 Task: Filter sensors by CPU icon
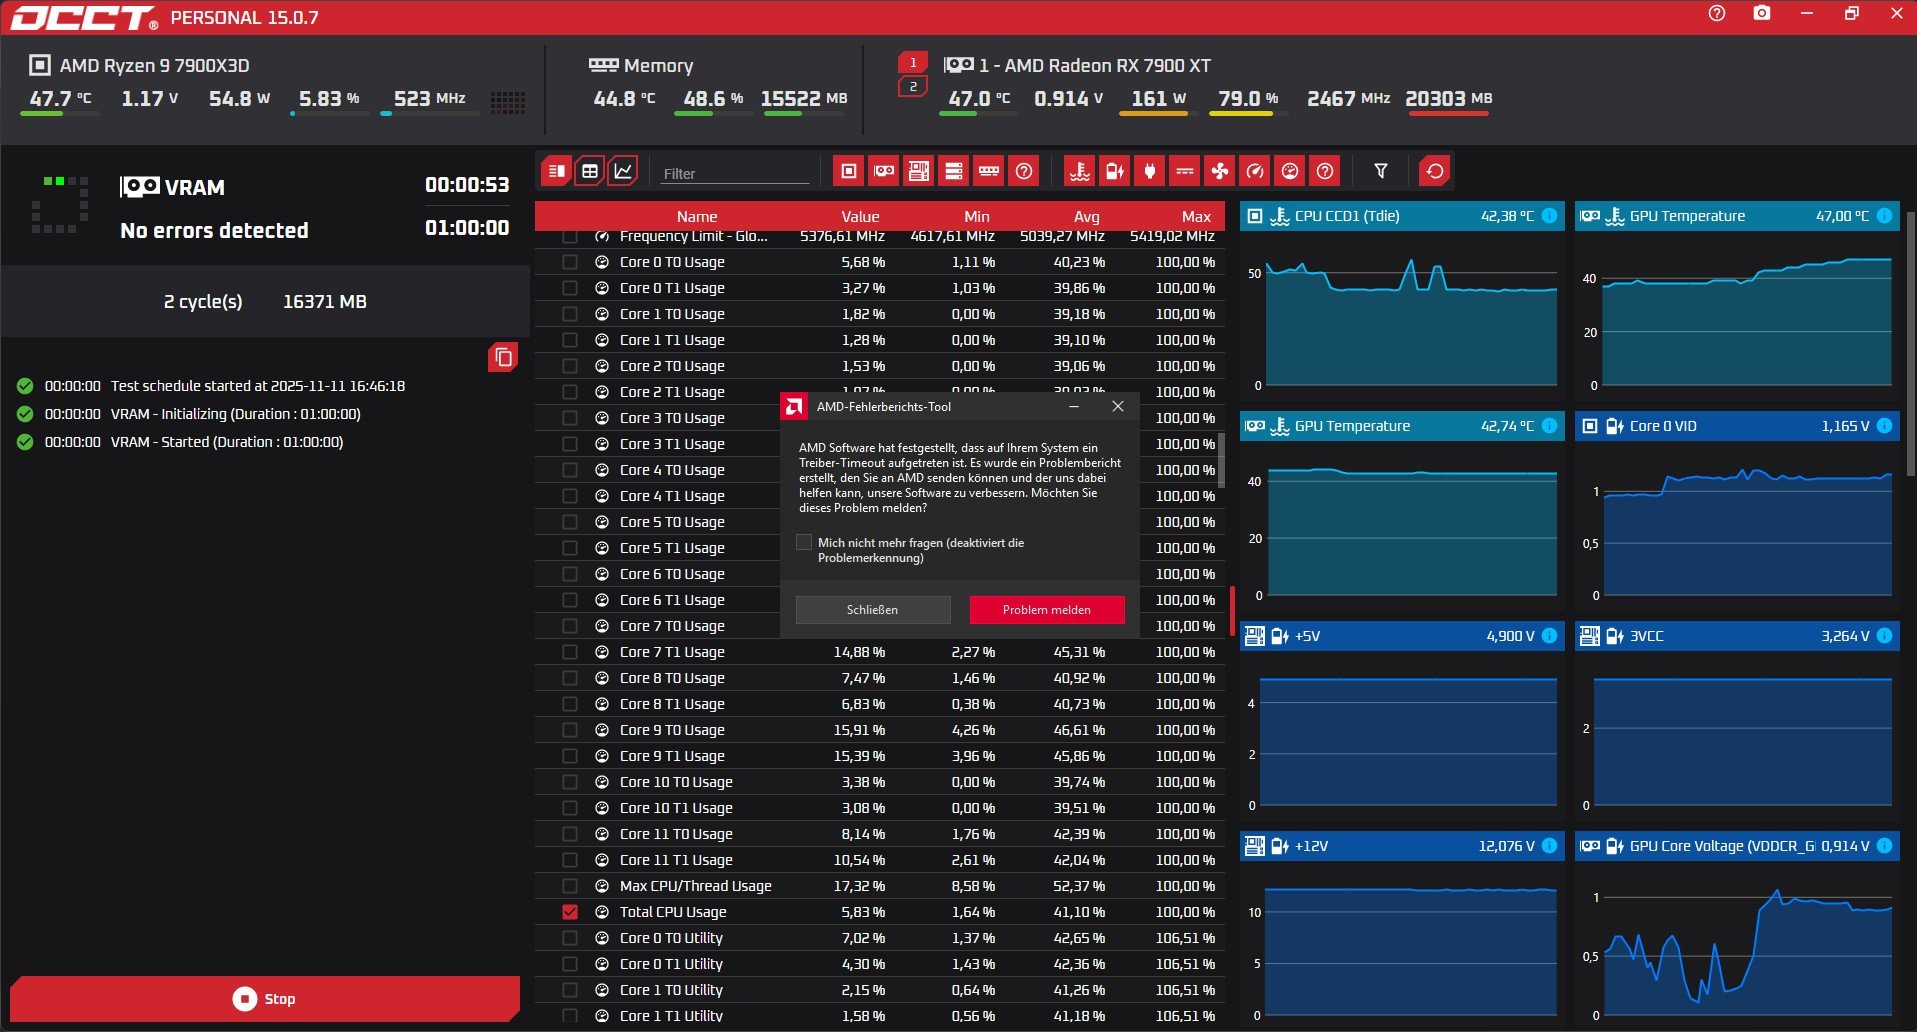click(x=849, y=171)
